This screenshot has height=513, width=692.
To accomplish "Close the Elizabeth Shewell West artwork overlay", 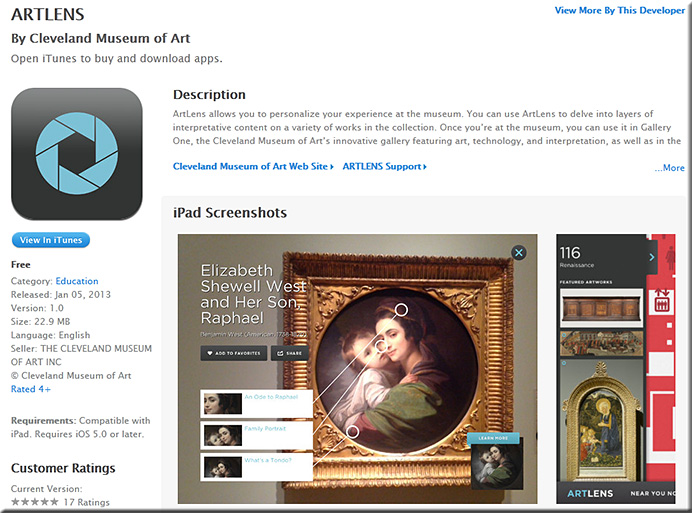I will click(519, 253).
